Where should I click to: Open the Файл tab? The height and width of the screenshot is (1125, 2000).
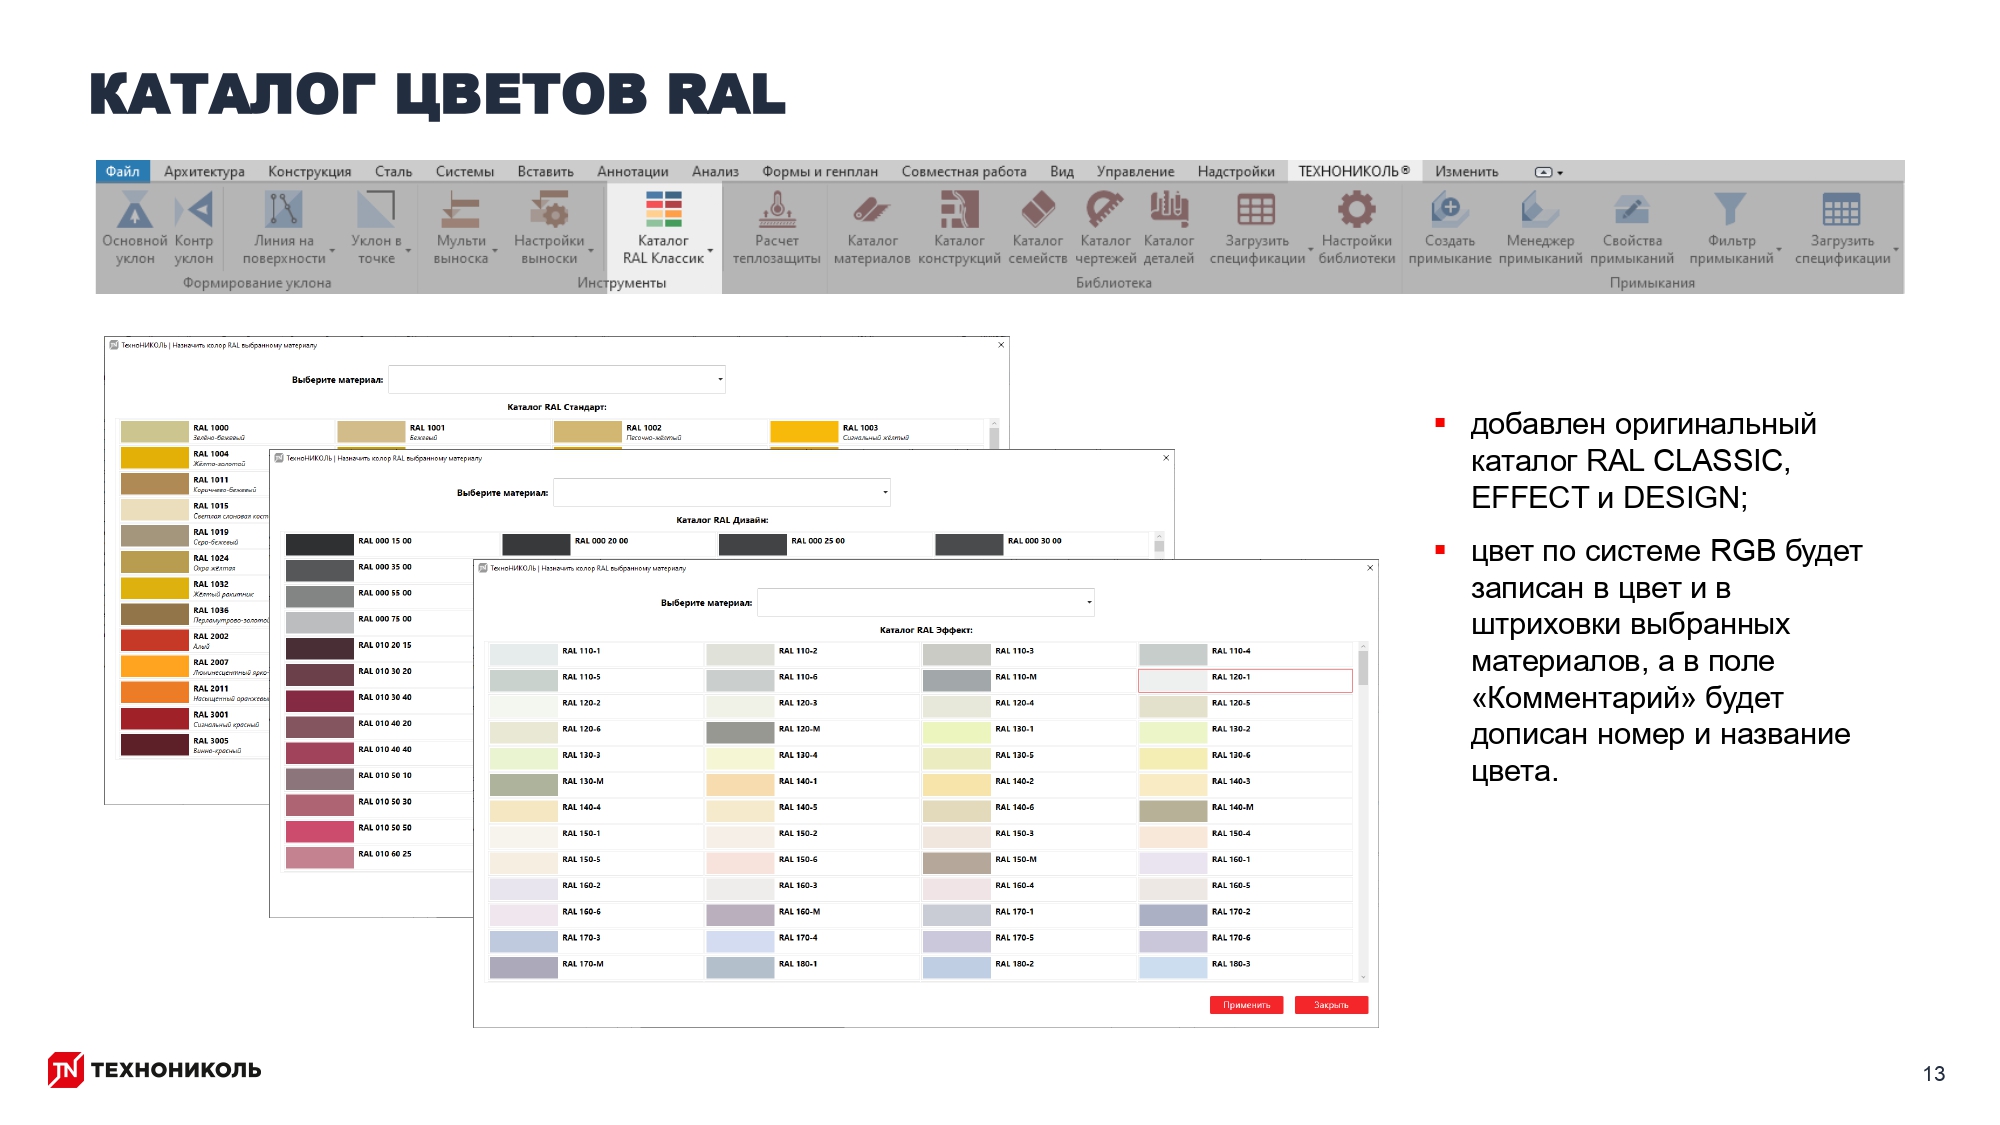123,171
